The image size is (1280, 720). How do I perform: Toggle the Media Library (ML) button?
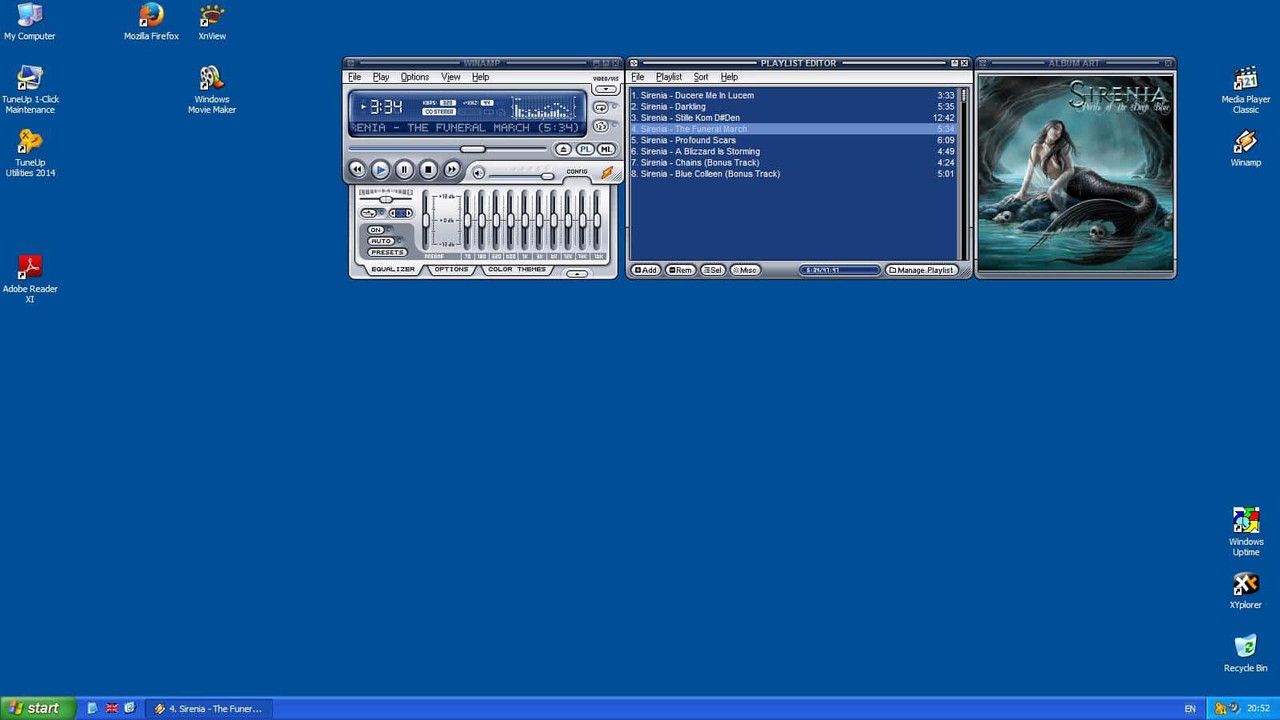click(606, 149)
